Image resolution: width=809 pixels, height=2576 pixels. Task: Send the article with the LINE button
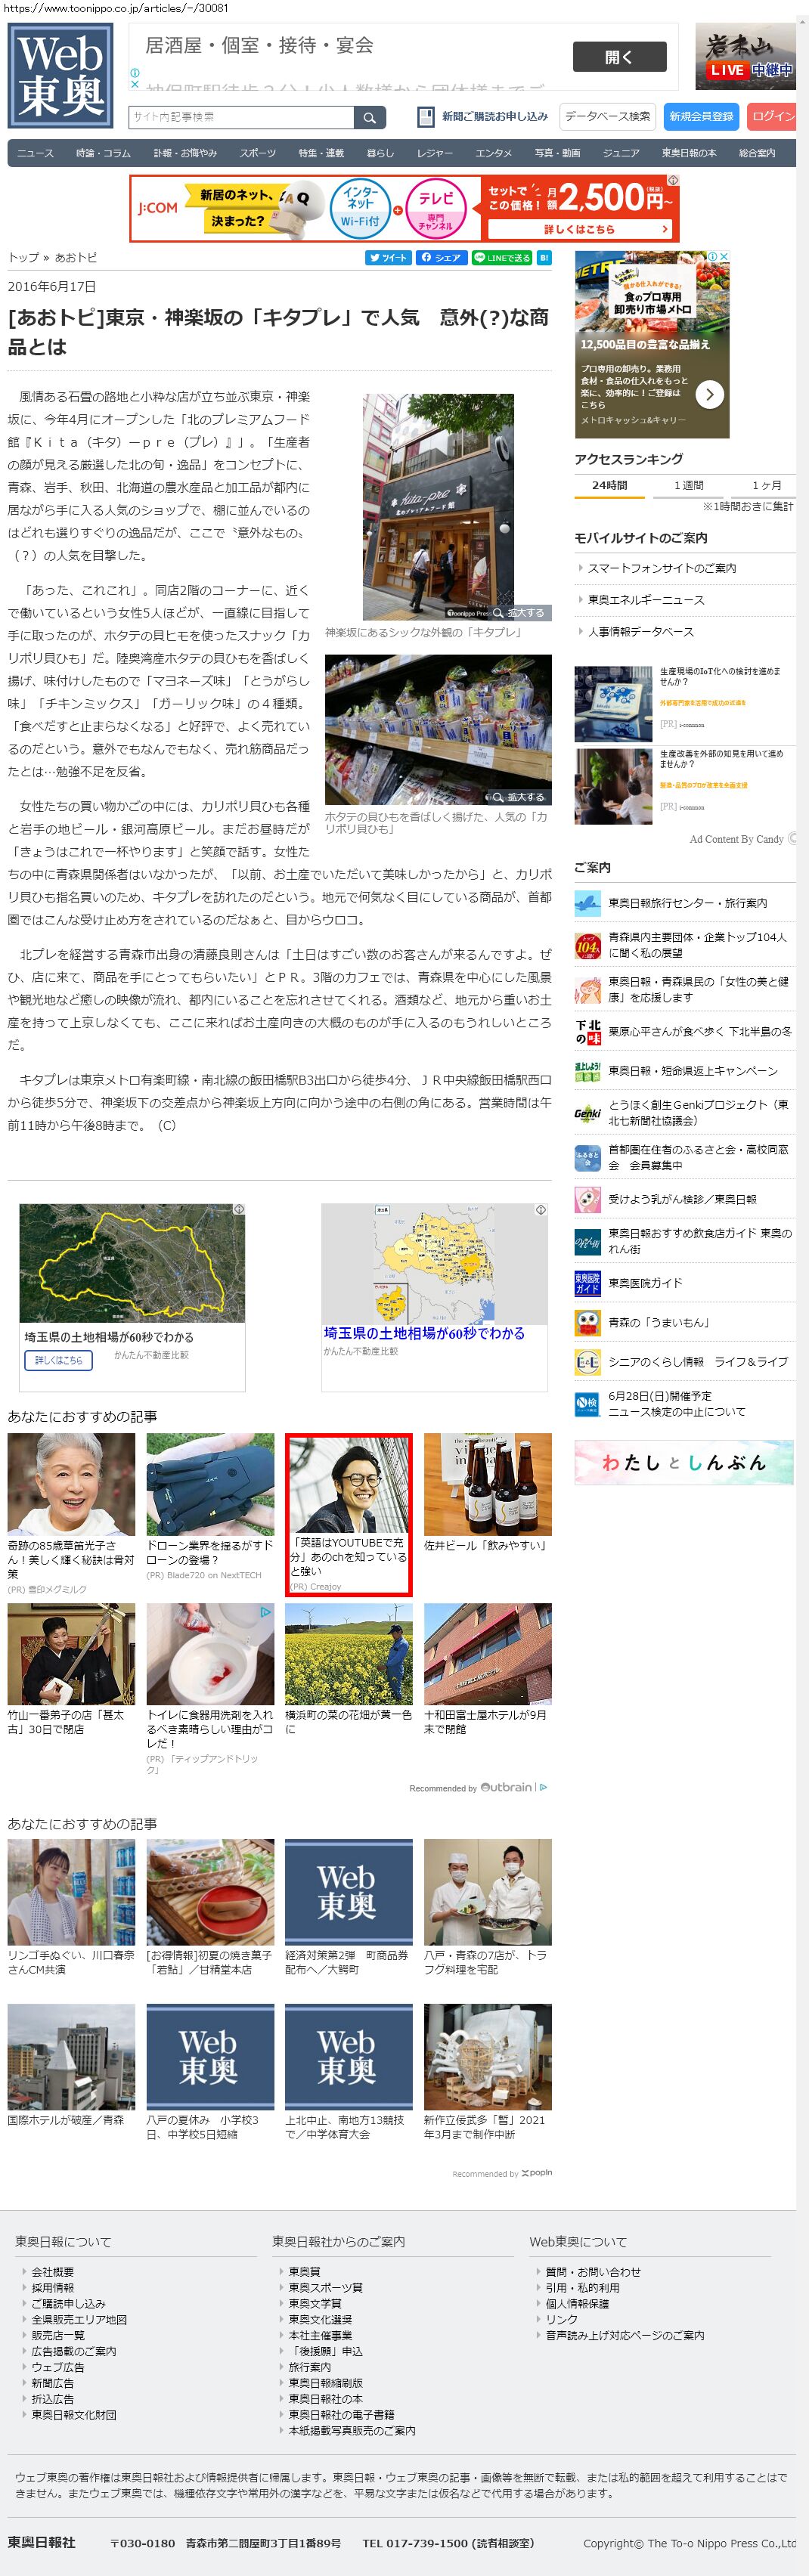(x=502, y=258)
